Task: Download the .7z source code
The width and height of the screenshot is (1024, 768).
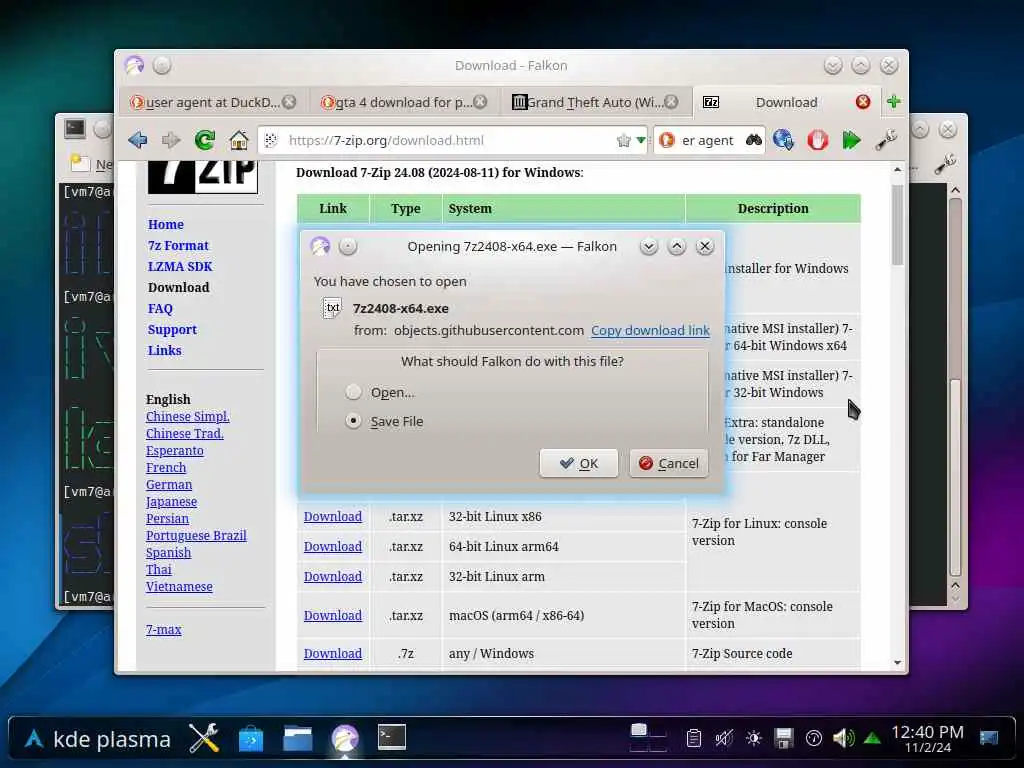Action: pyautogui.click(x=332, y=653)
